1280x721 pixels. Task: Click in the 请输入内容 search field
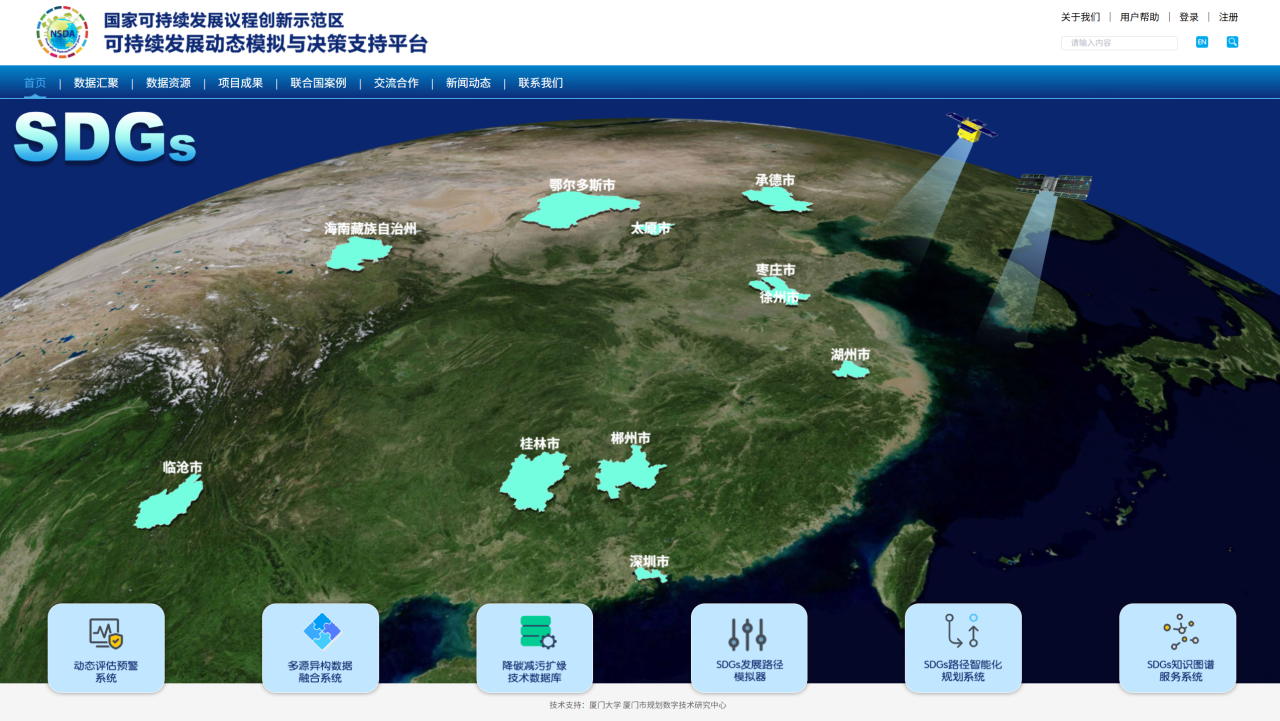click(1118, 43)
